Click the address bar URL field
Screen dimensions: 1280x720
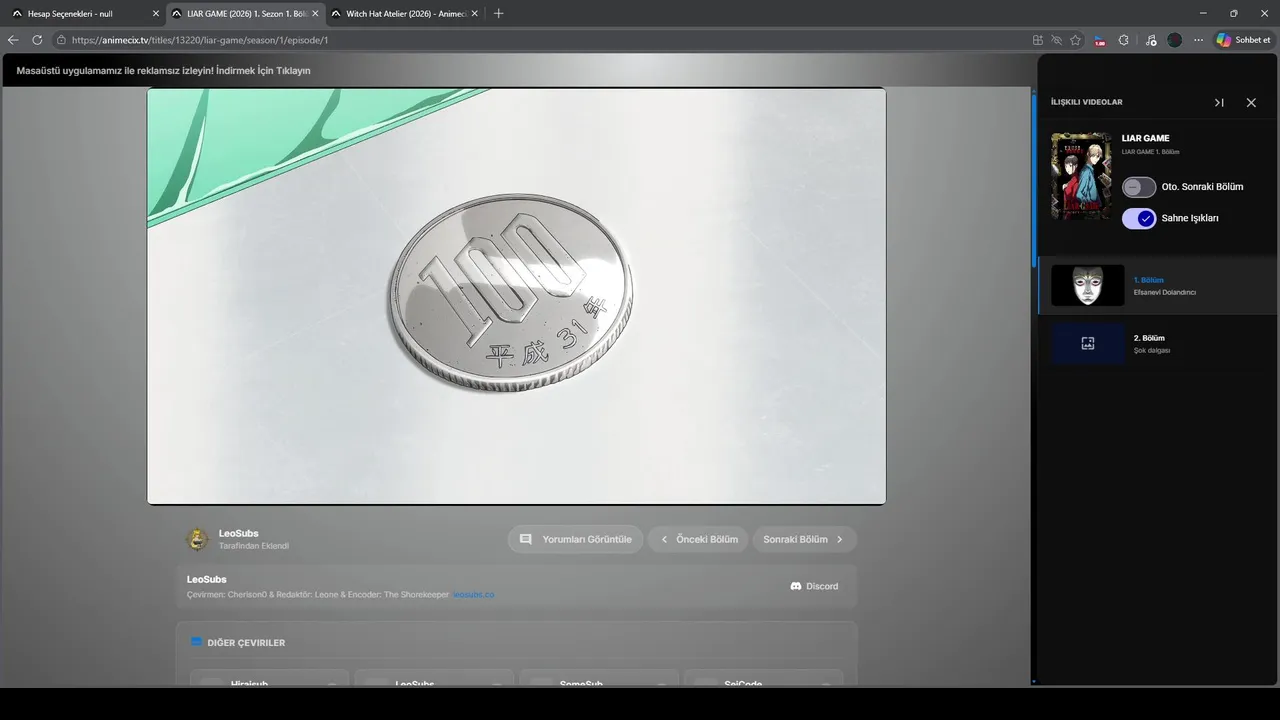coord(540,40)
